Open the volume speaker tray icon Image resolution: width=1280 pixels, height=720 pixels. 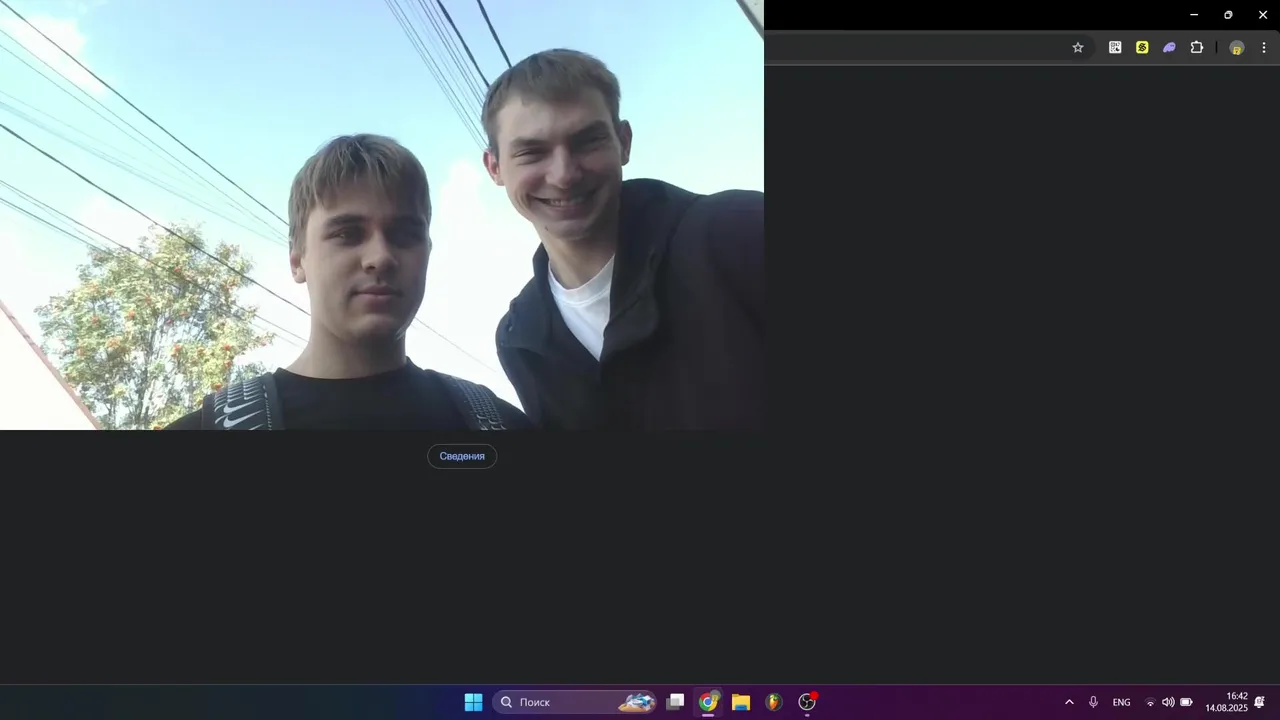pyautogui.click(x=1168, y=702)
